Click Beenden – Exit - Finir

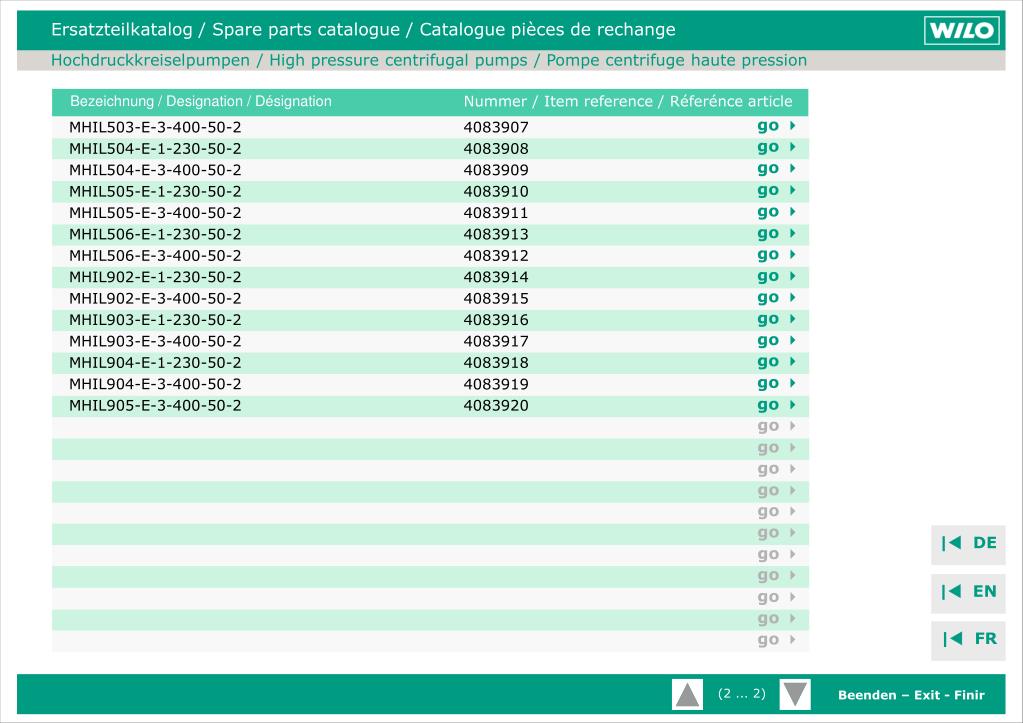click(x=911, y=695)
